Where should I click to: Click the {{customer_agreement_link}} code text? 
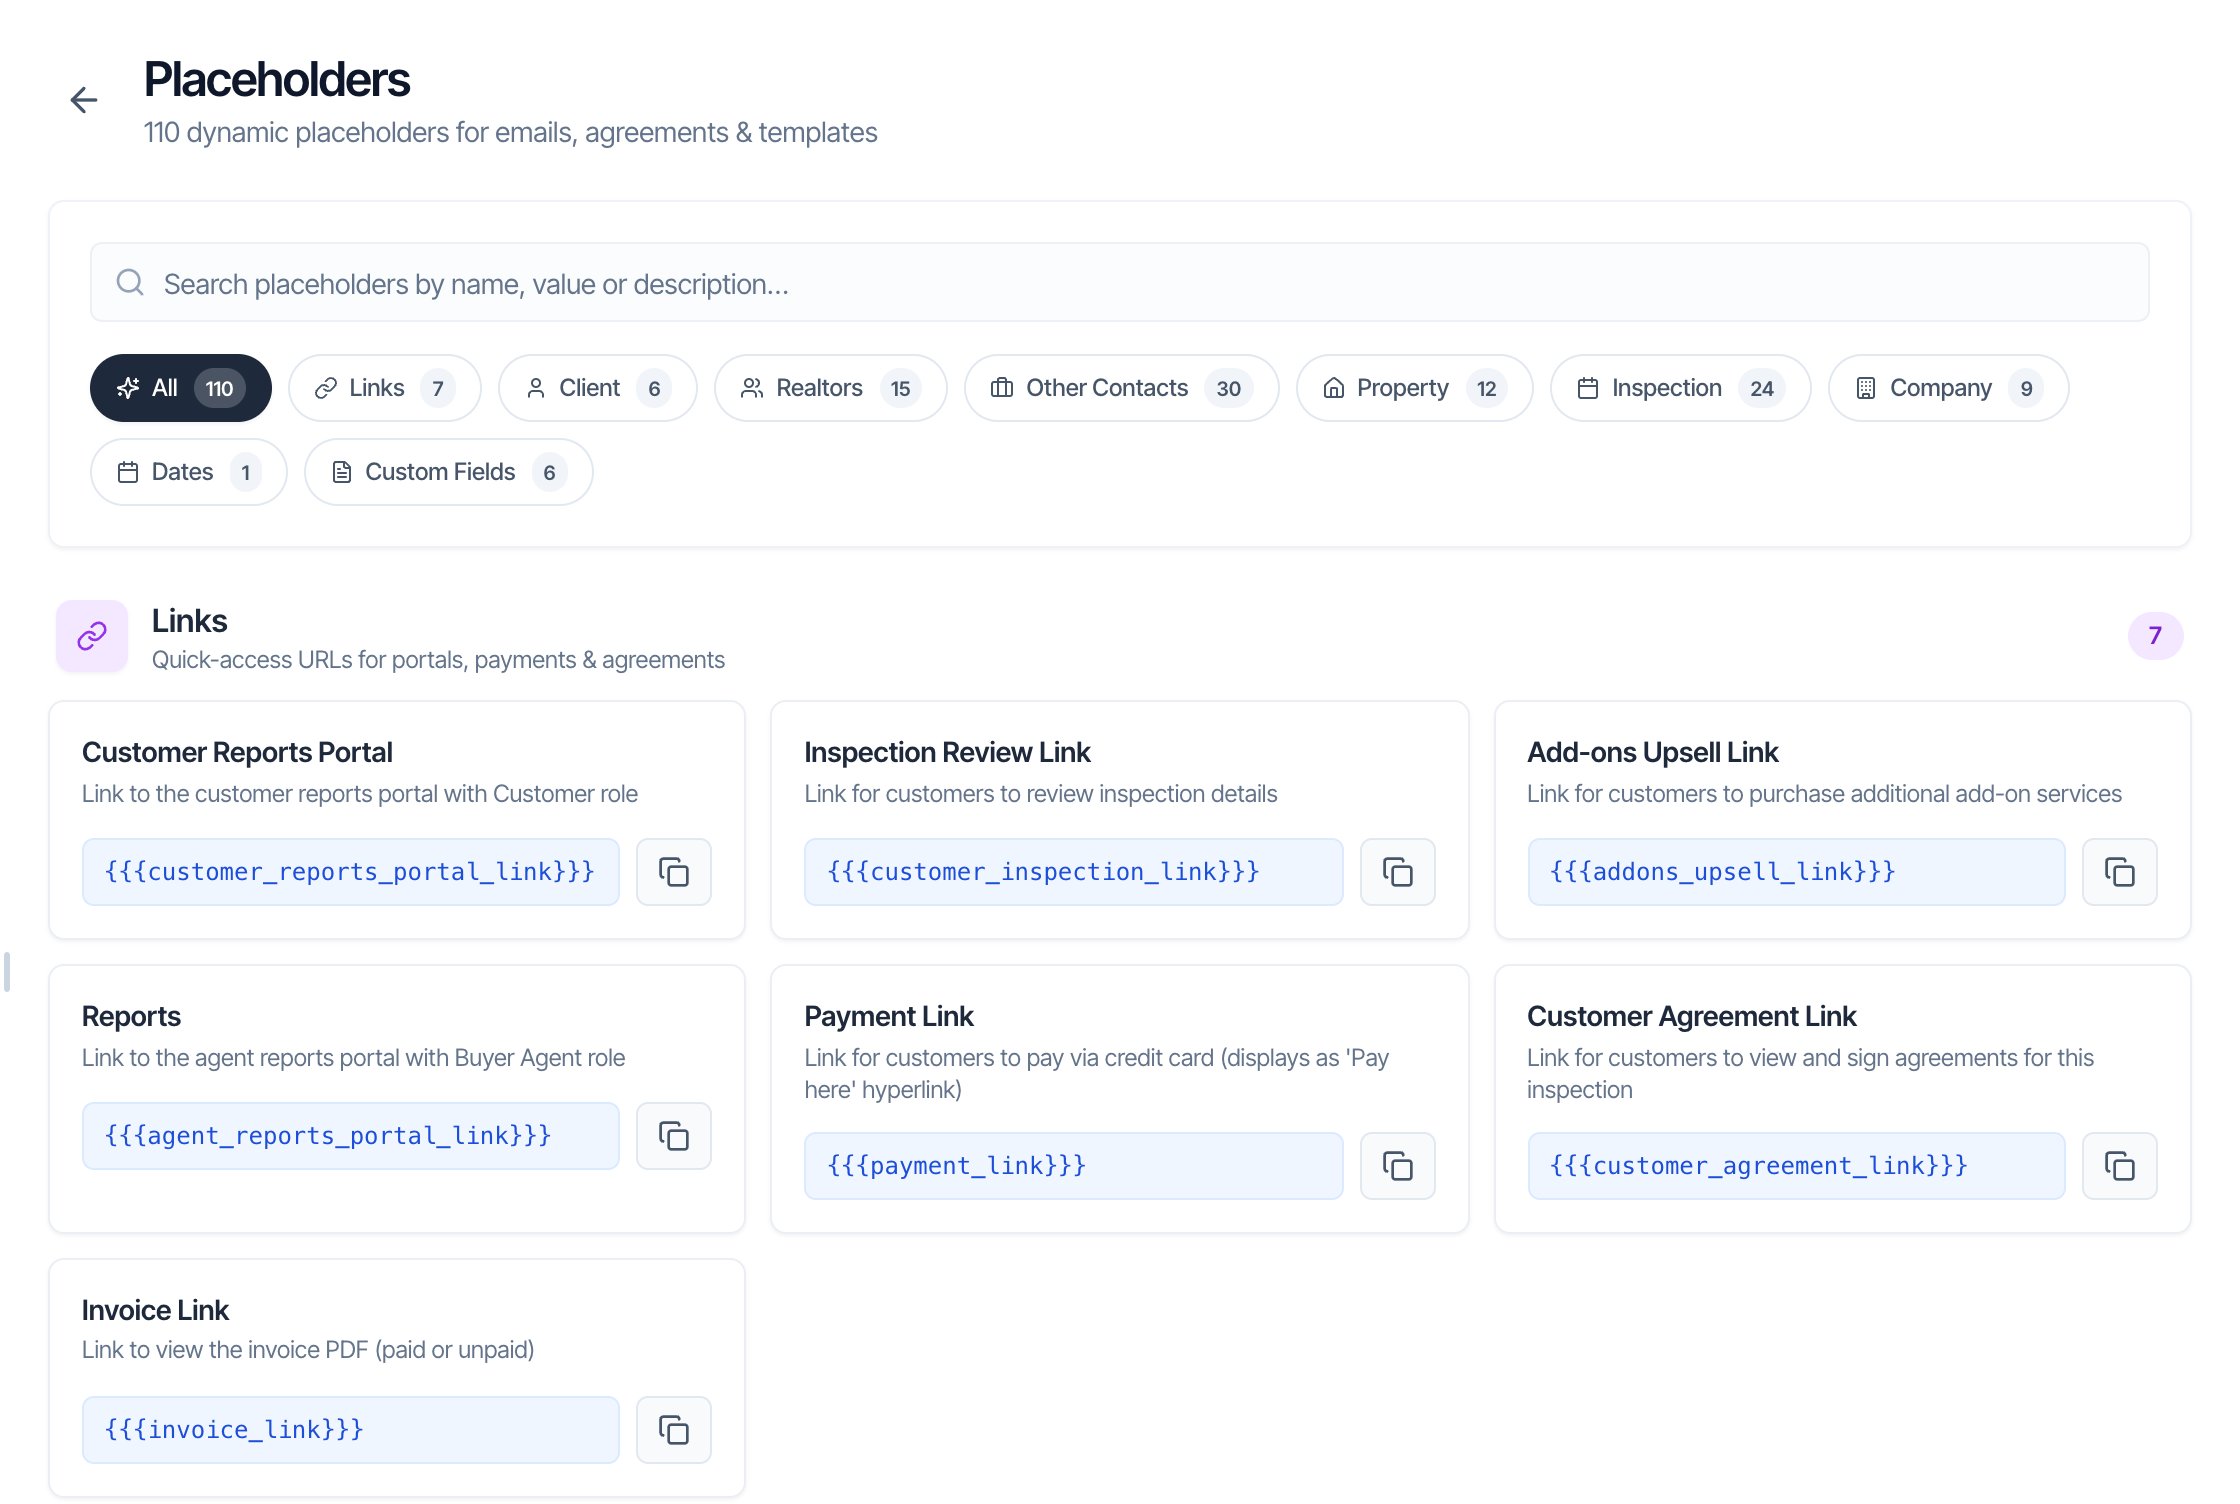1758,1166
